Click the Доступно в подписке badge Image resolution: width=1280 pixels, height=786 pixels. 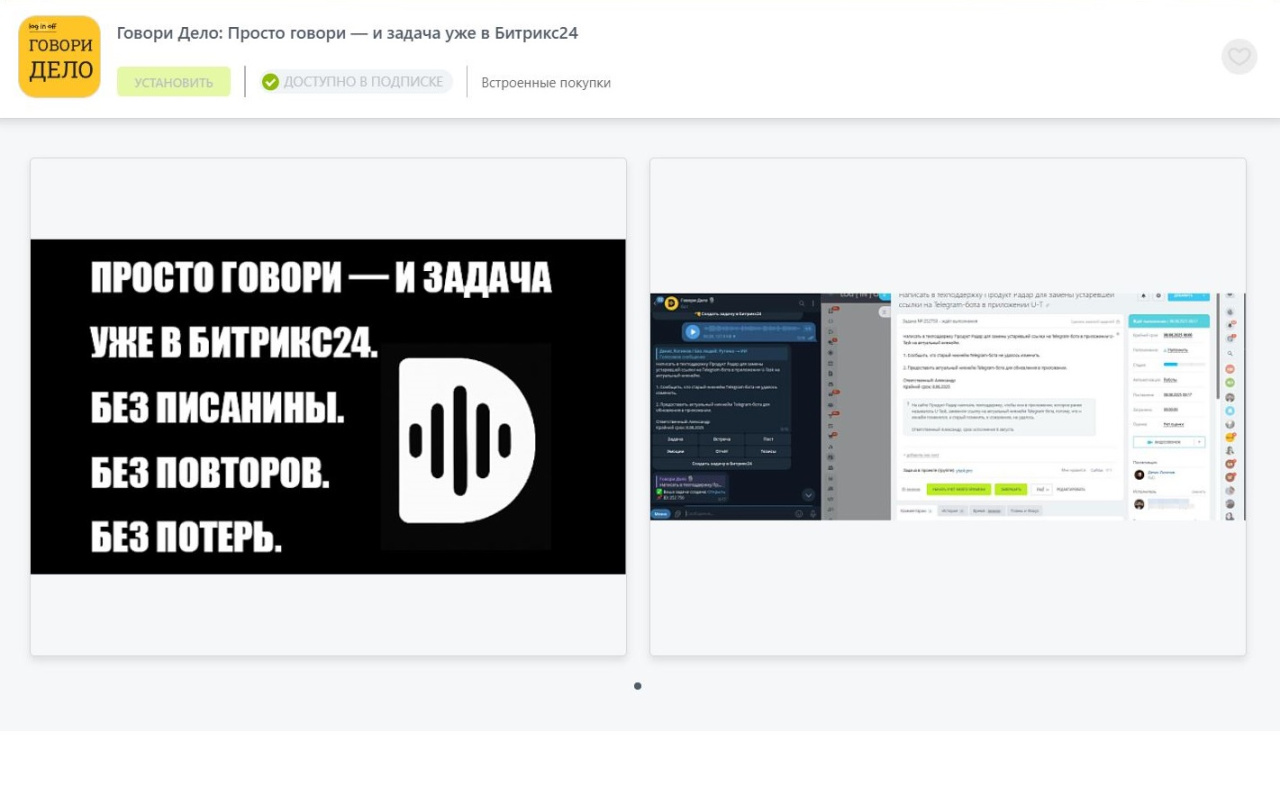pyautogui.click(x=355, y=82)
